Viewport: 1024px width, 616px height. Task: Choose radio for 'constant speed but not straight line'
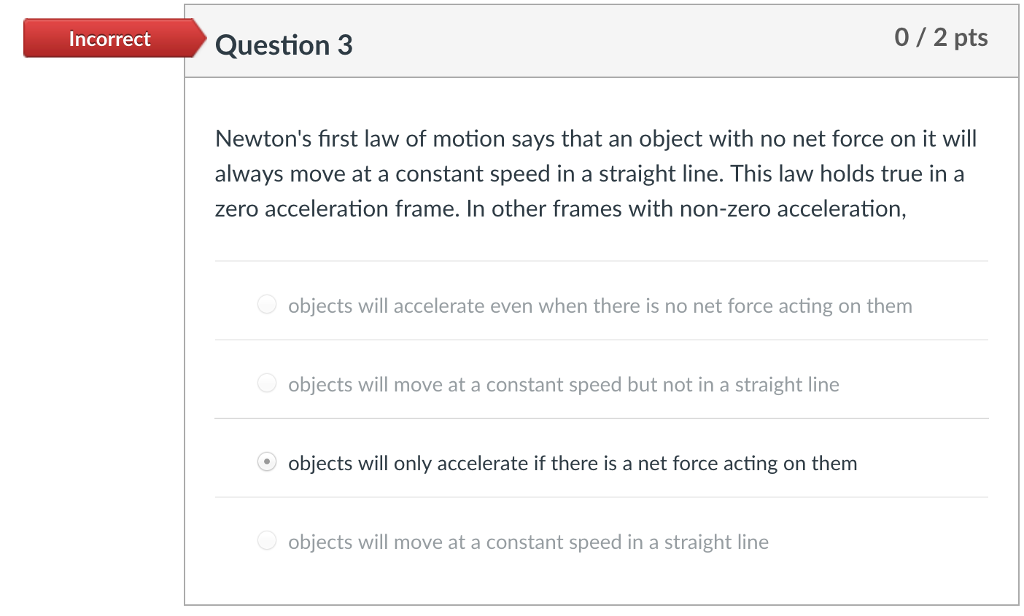point(267,383)
